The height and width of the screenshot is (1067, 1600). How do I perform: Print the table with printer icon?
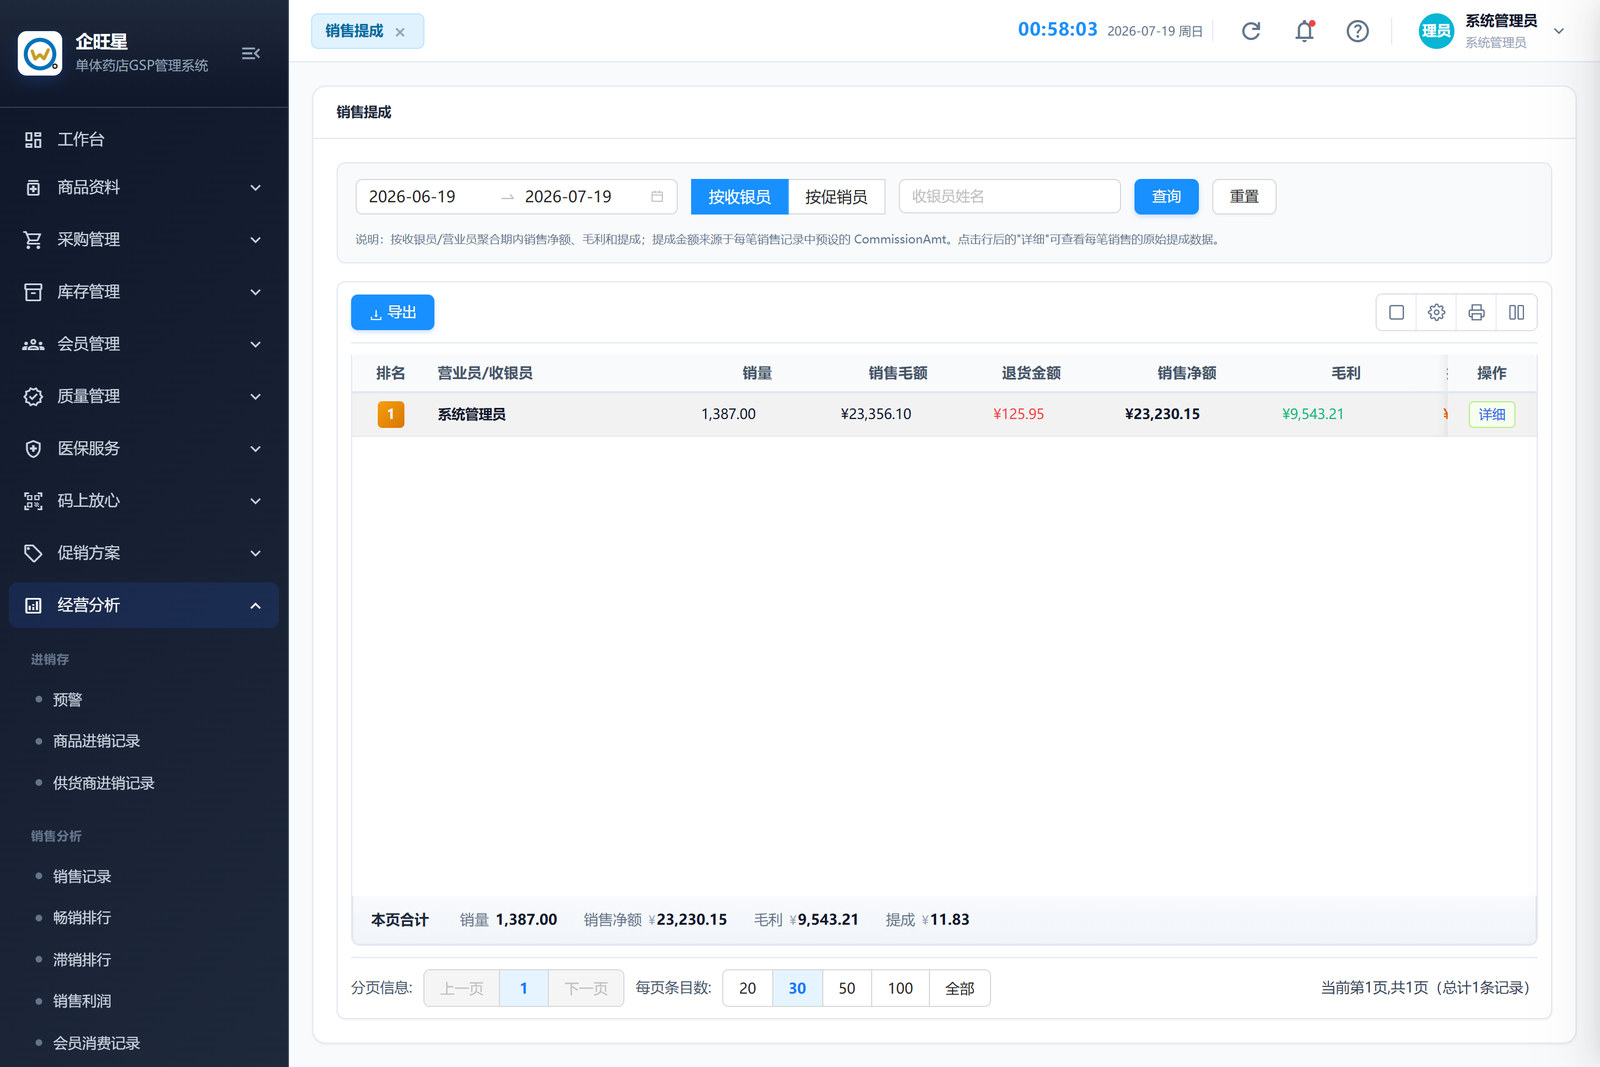(1477, 313)
